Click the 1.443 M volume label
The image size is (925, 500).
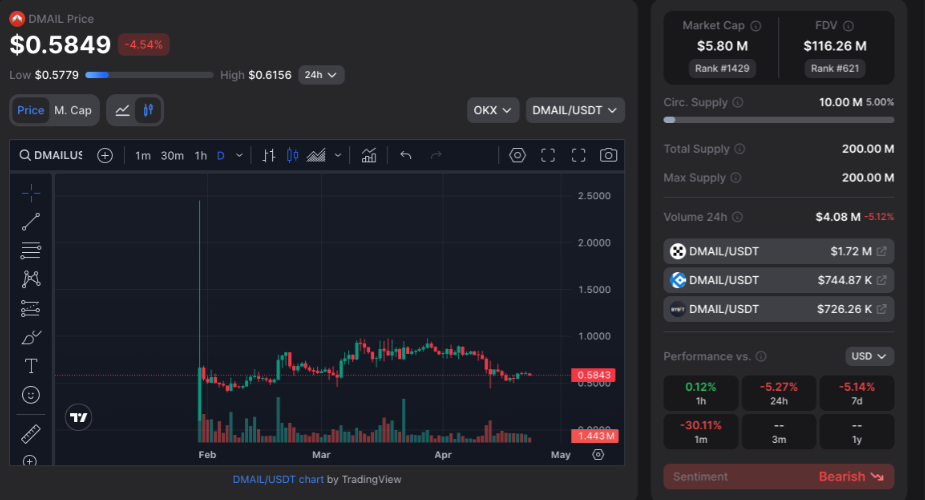595,436
